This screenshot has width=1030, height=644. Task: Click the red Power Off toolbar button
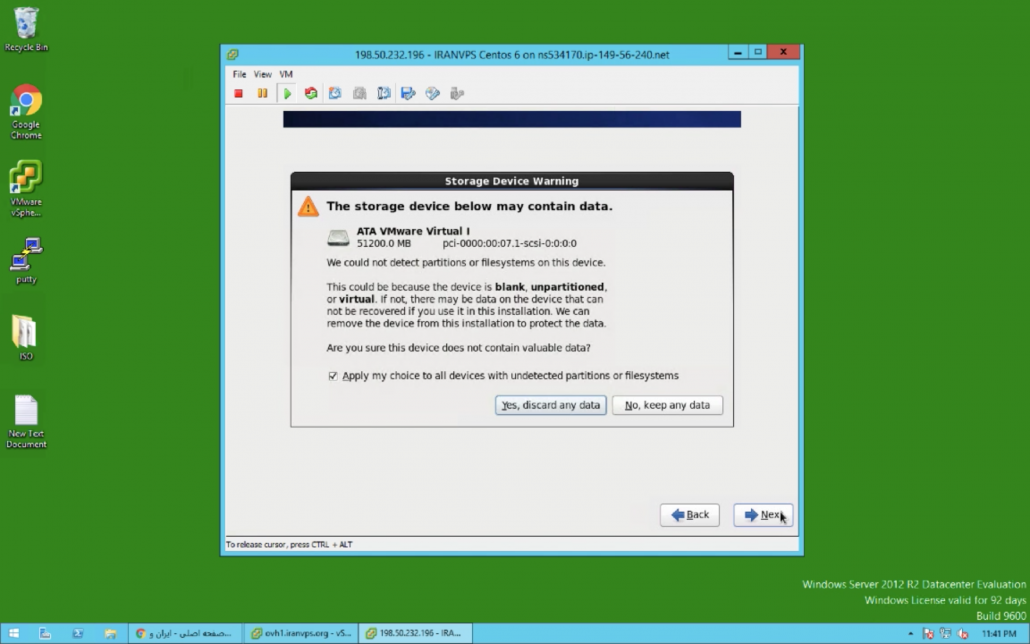point(239,93)
